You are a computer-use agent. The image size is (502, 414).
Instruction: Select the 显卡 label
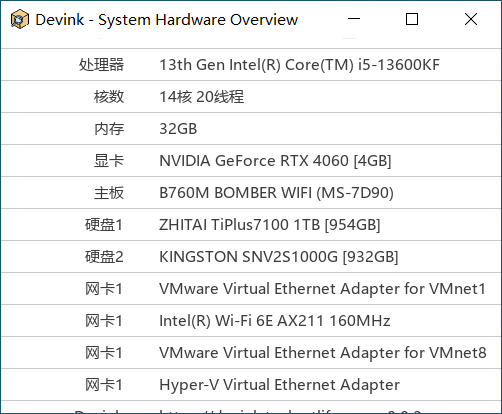point(109,161)
